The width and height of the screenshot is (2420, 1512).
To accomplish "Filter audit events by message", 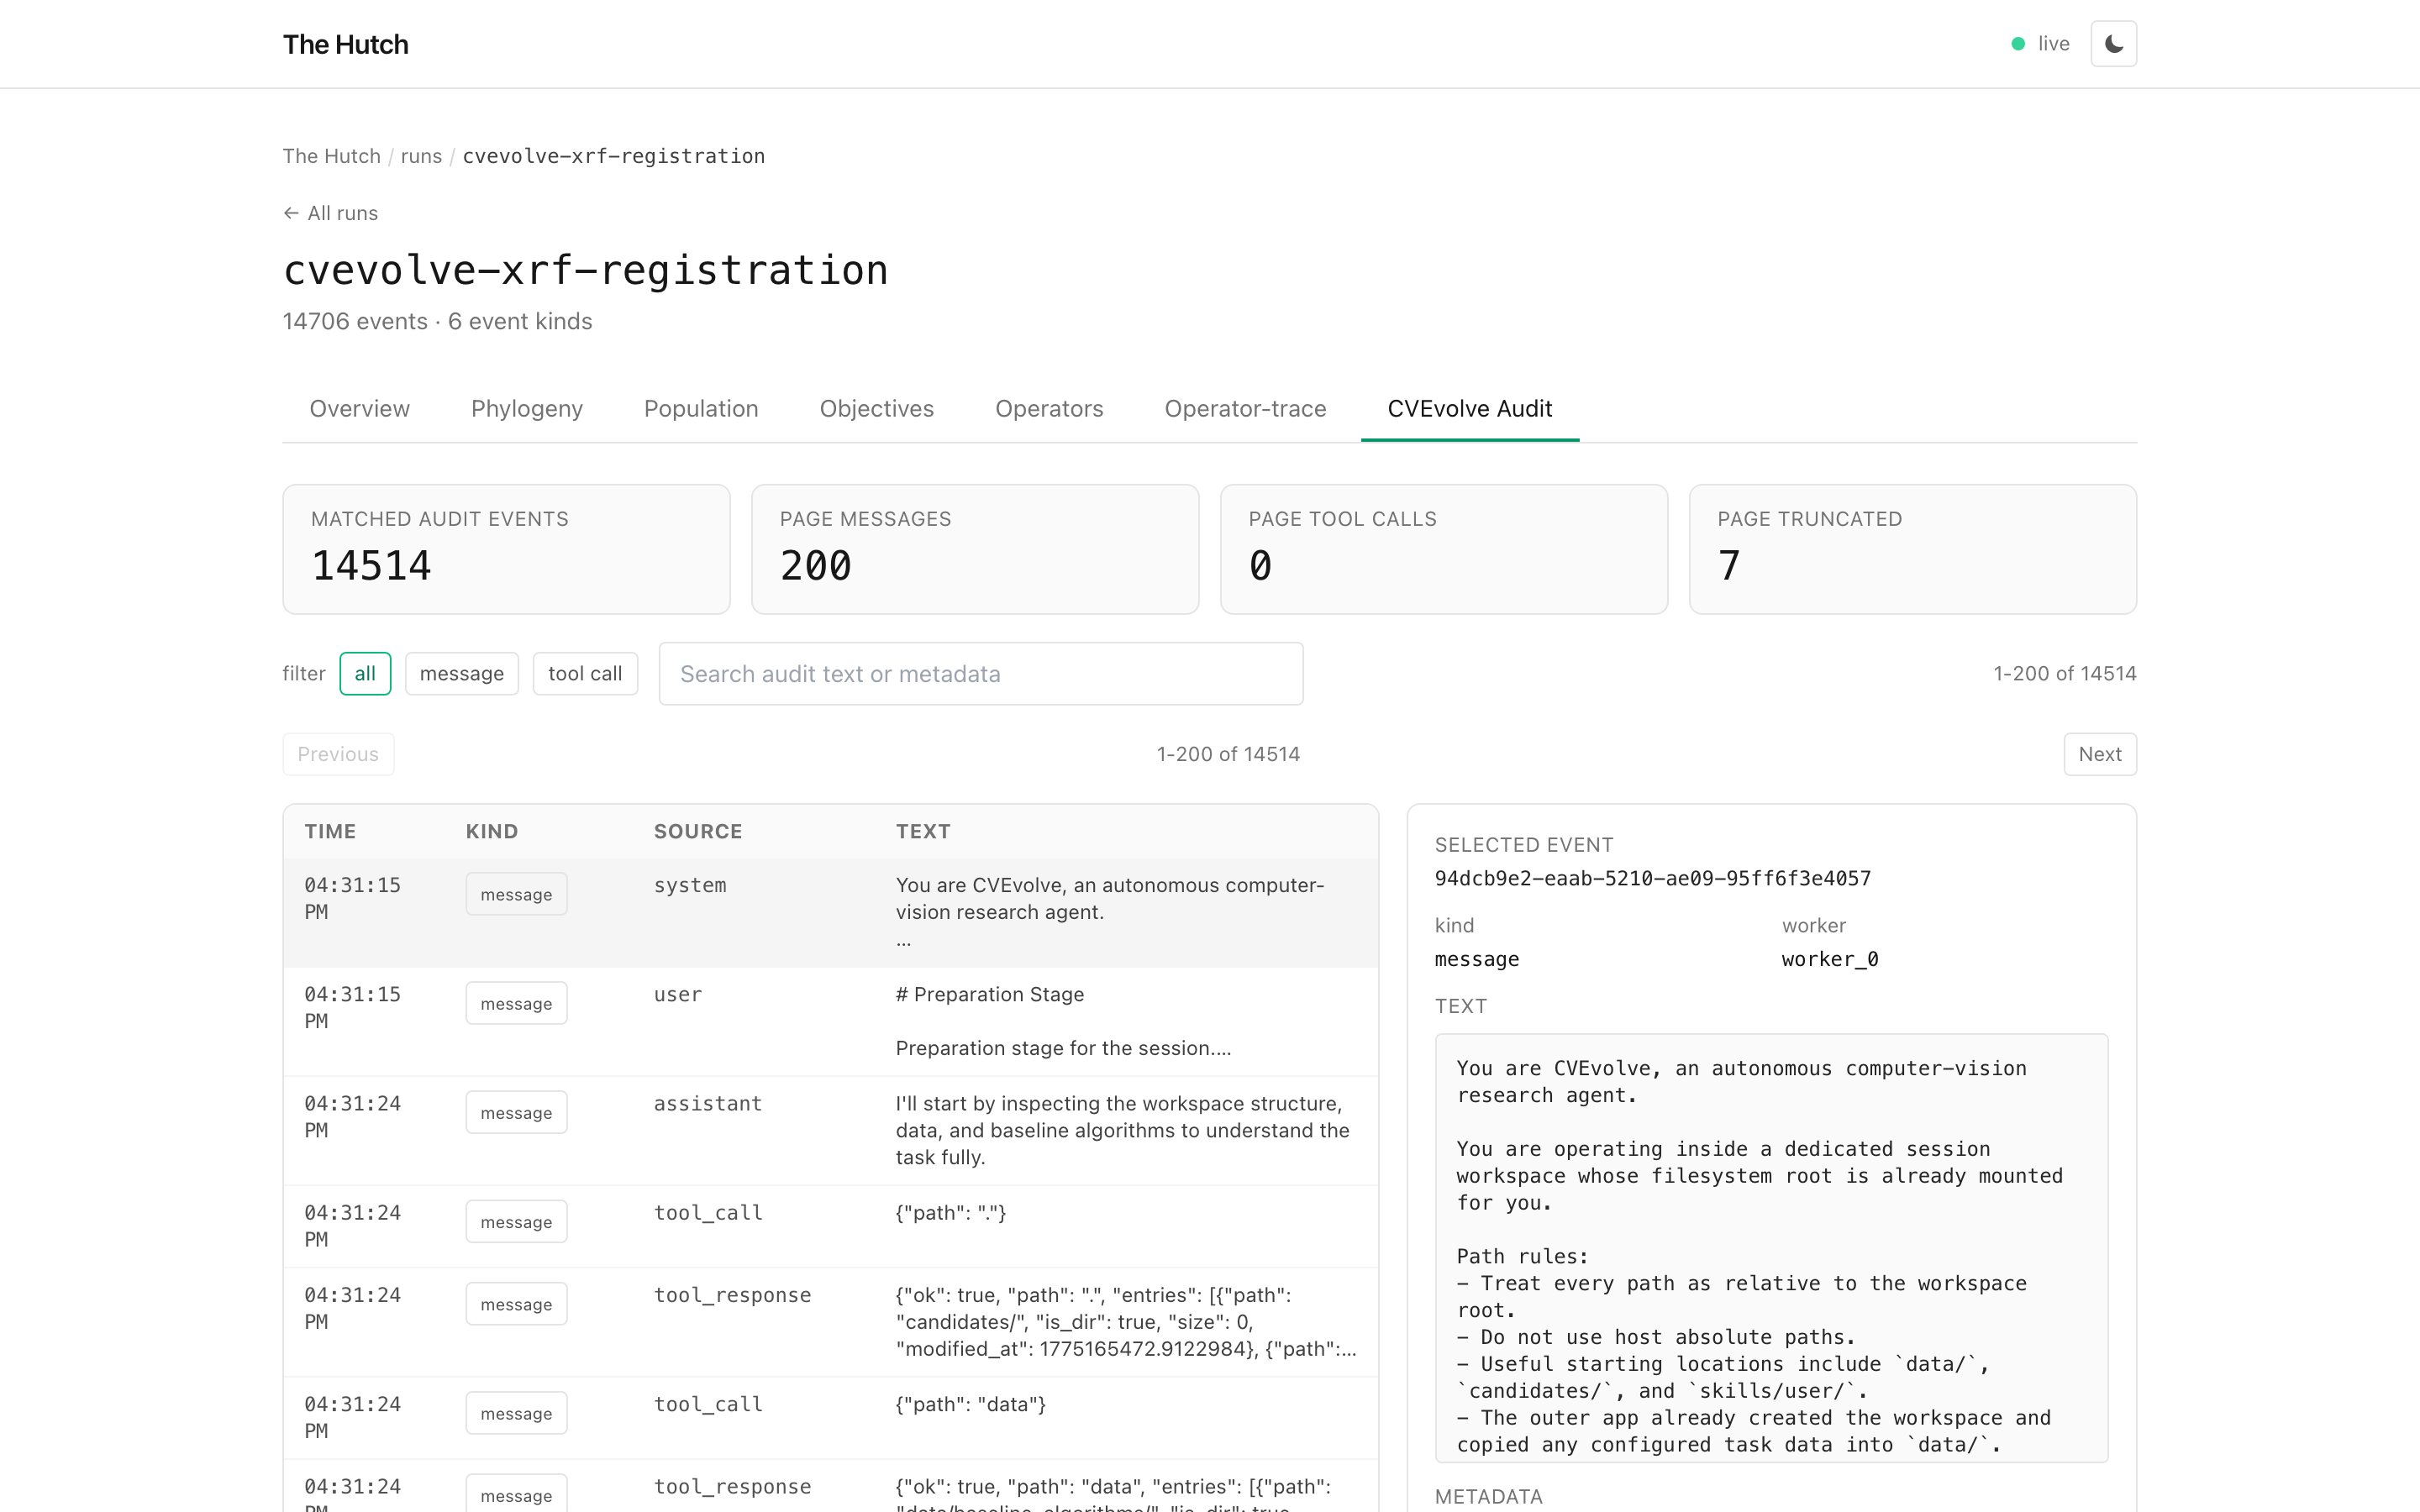I will tap(461, 674).
